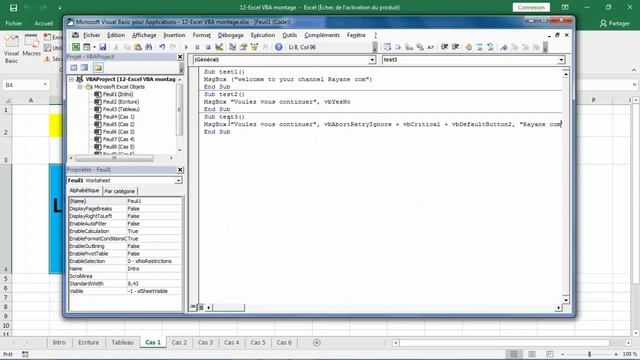Click the Indent icon in Edit toolbar

444,47
